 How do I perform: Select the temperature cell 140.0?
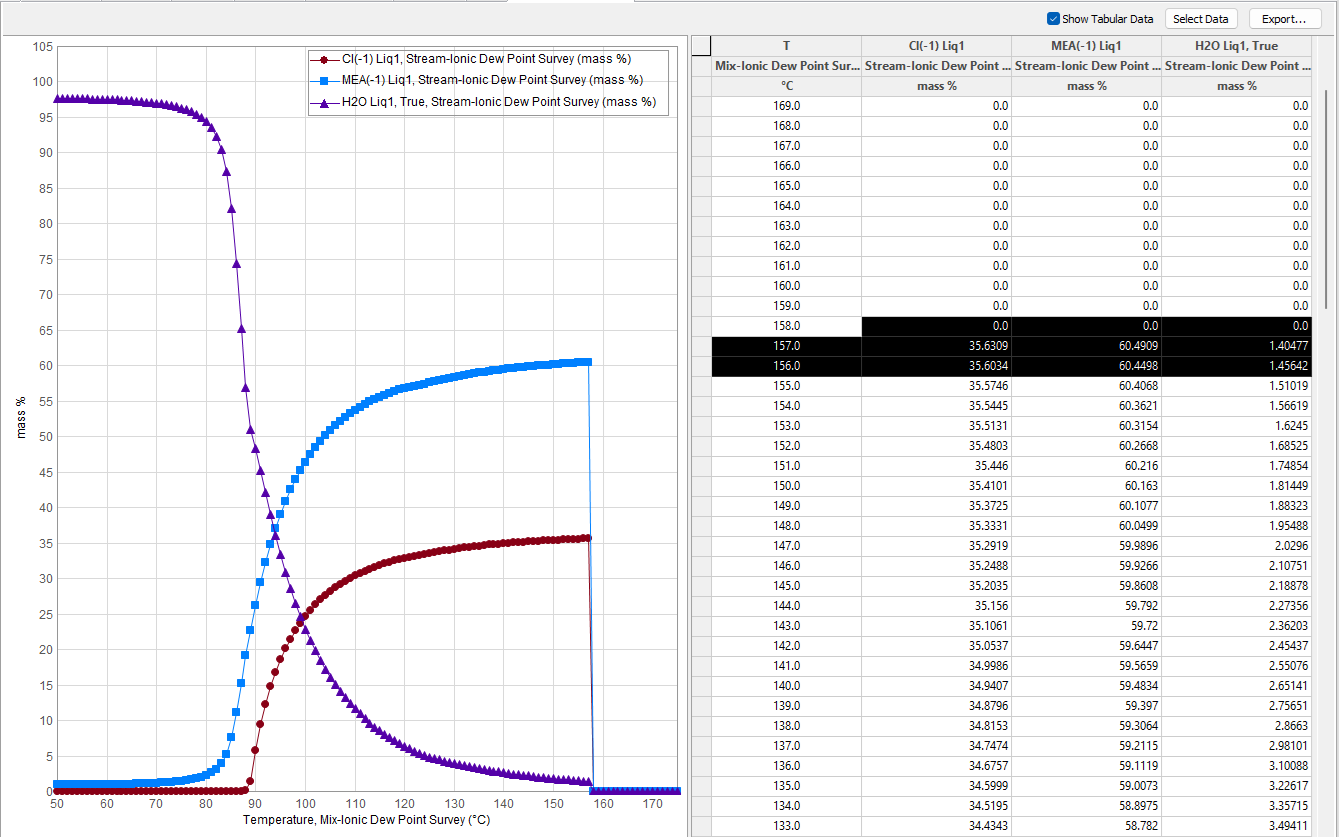(786, 686)
